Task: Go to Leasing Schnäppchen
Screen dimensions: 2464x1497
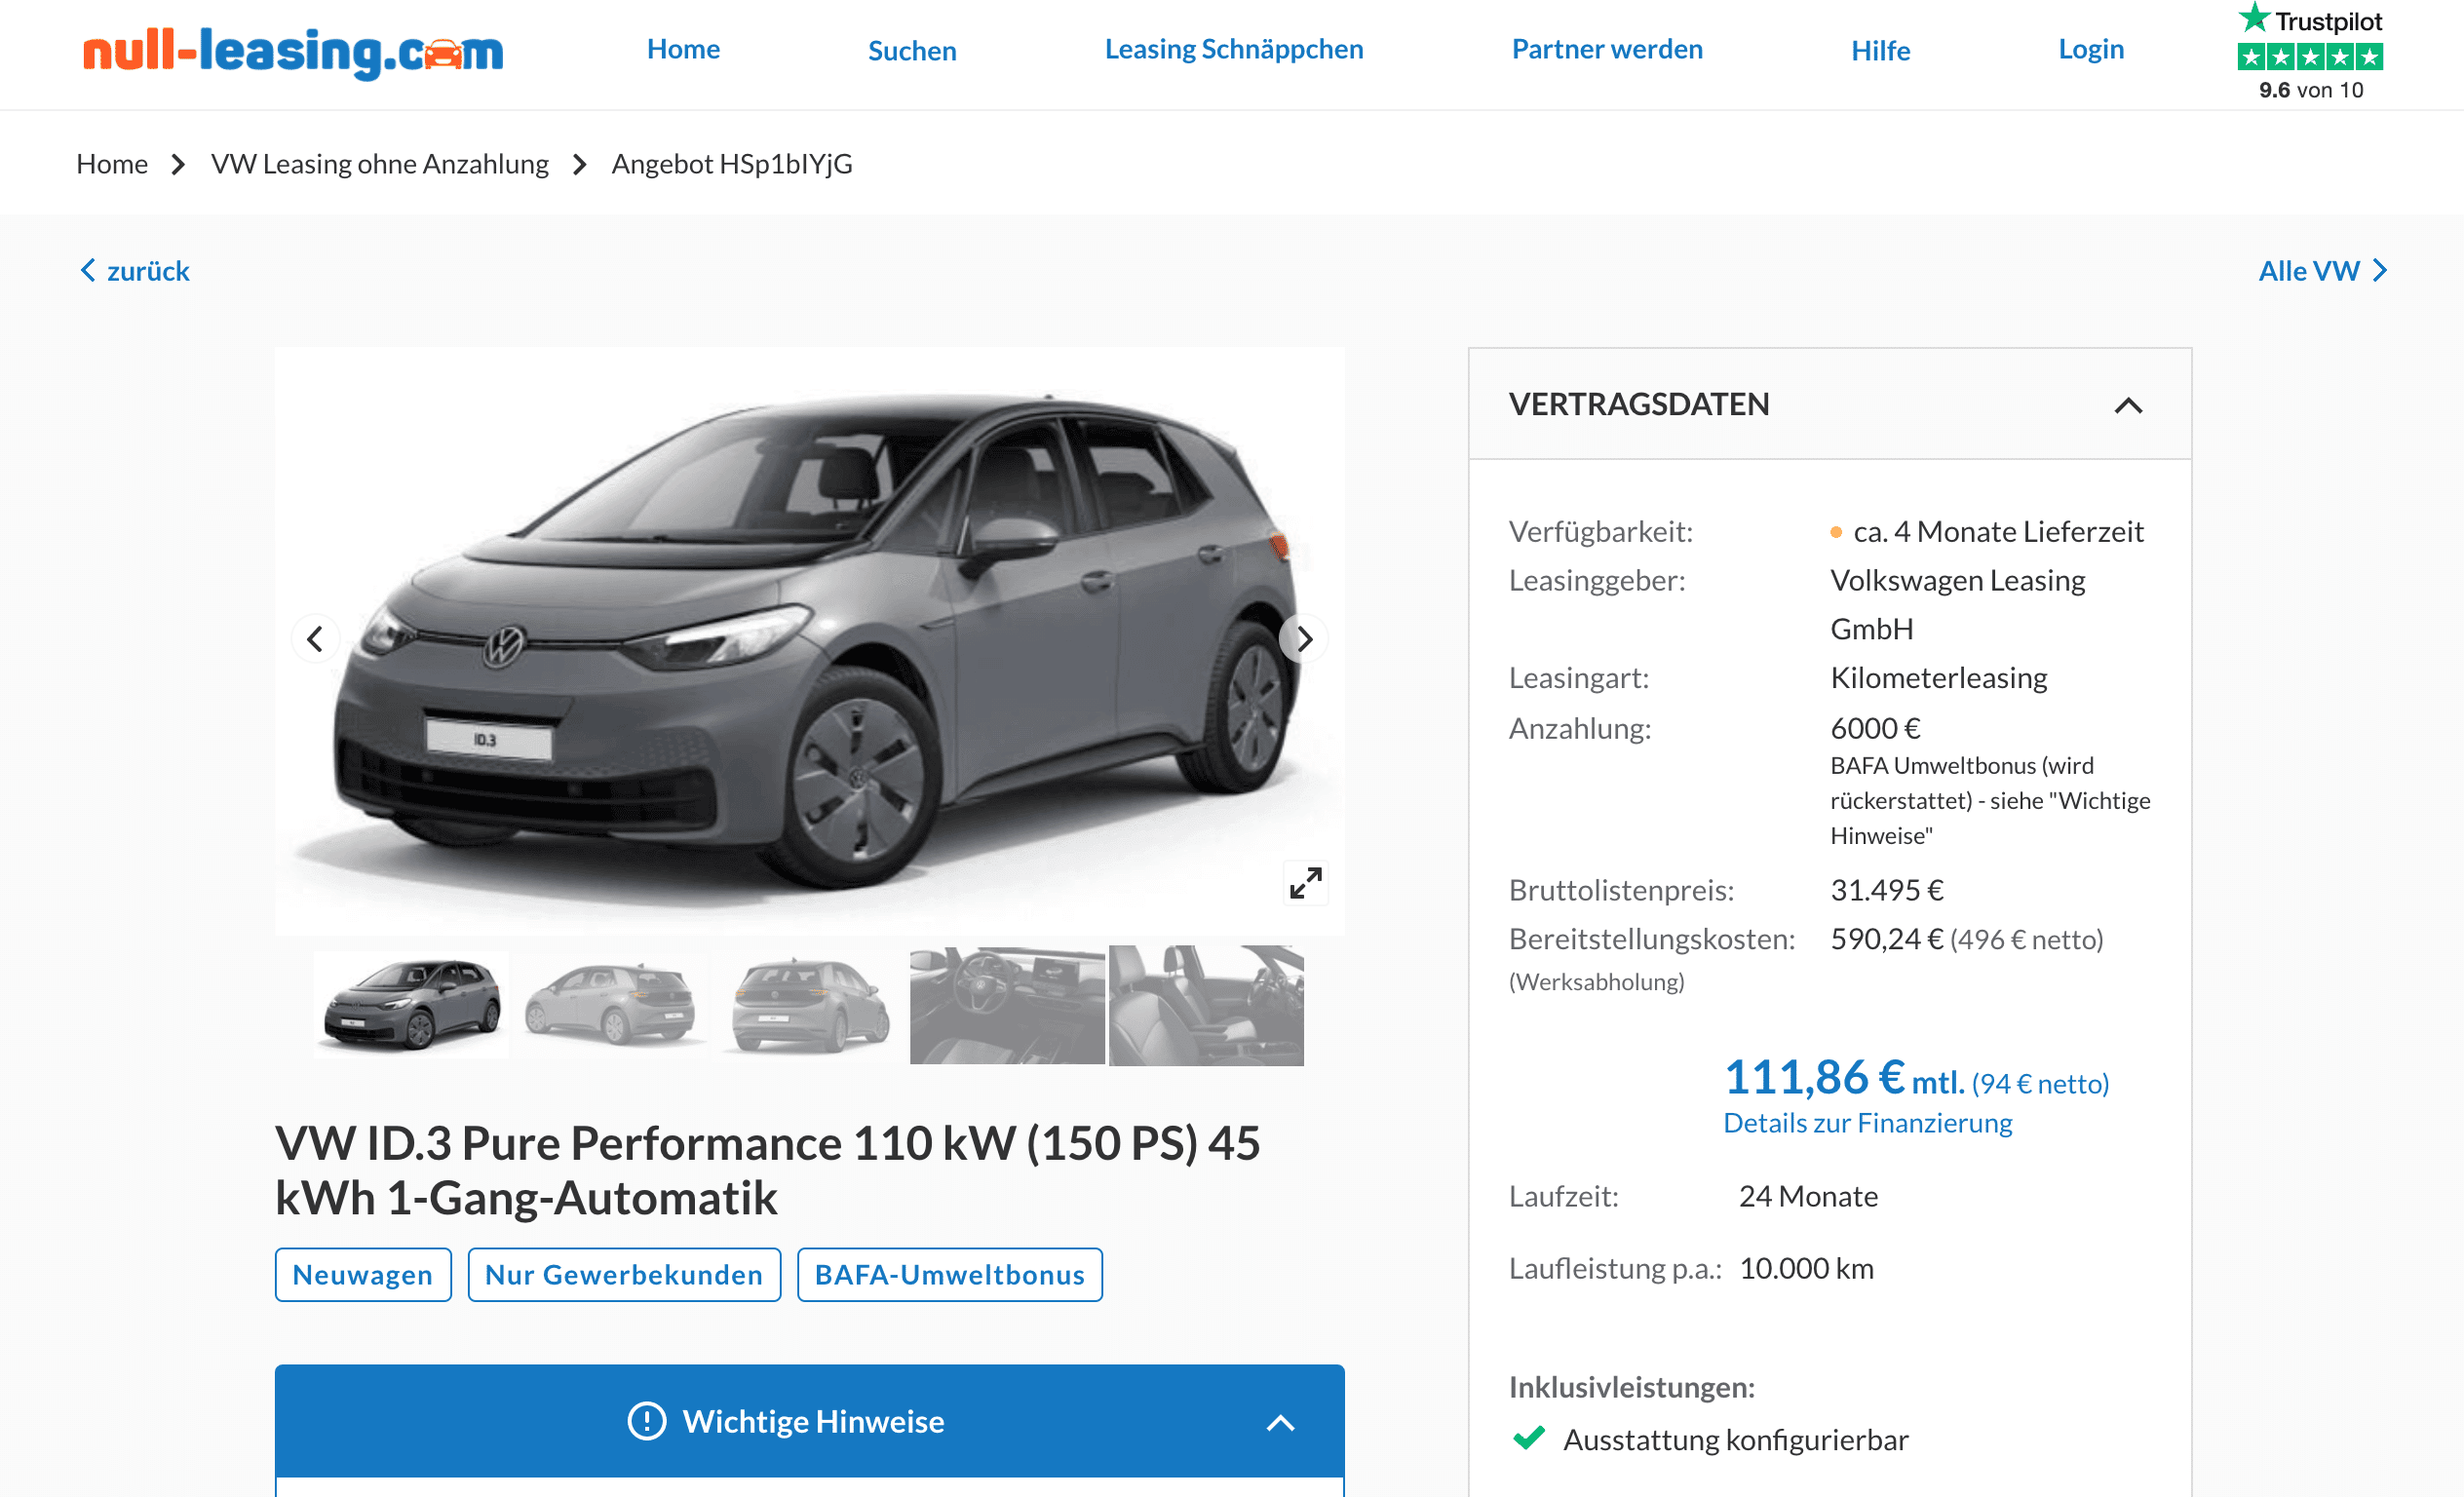Action: 1234,49
